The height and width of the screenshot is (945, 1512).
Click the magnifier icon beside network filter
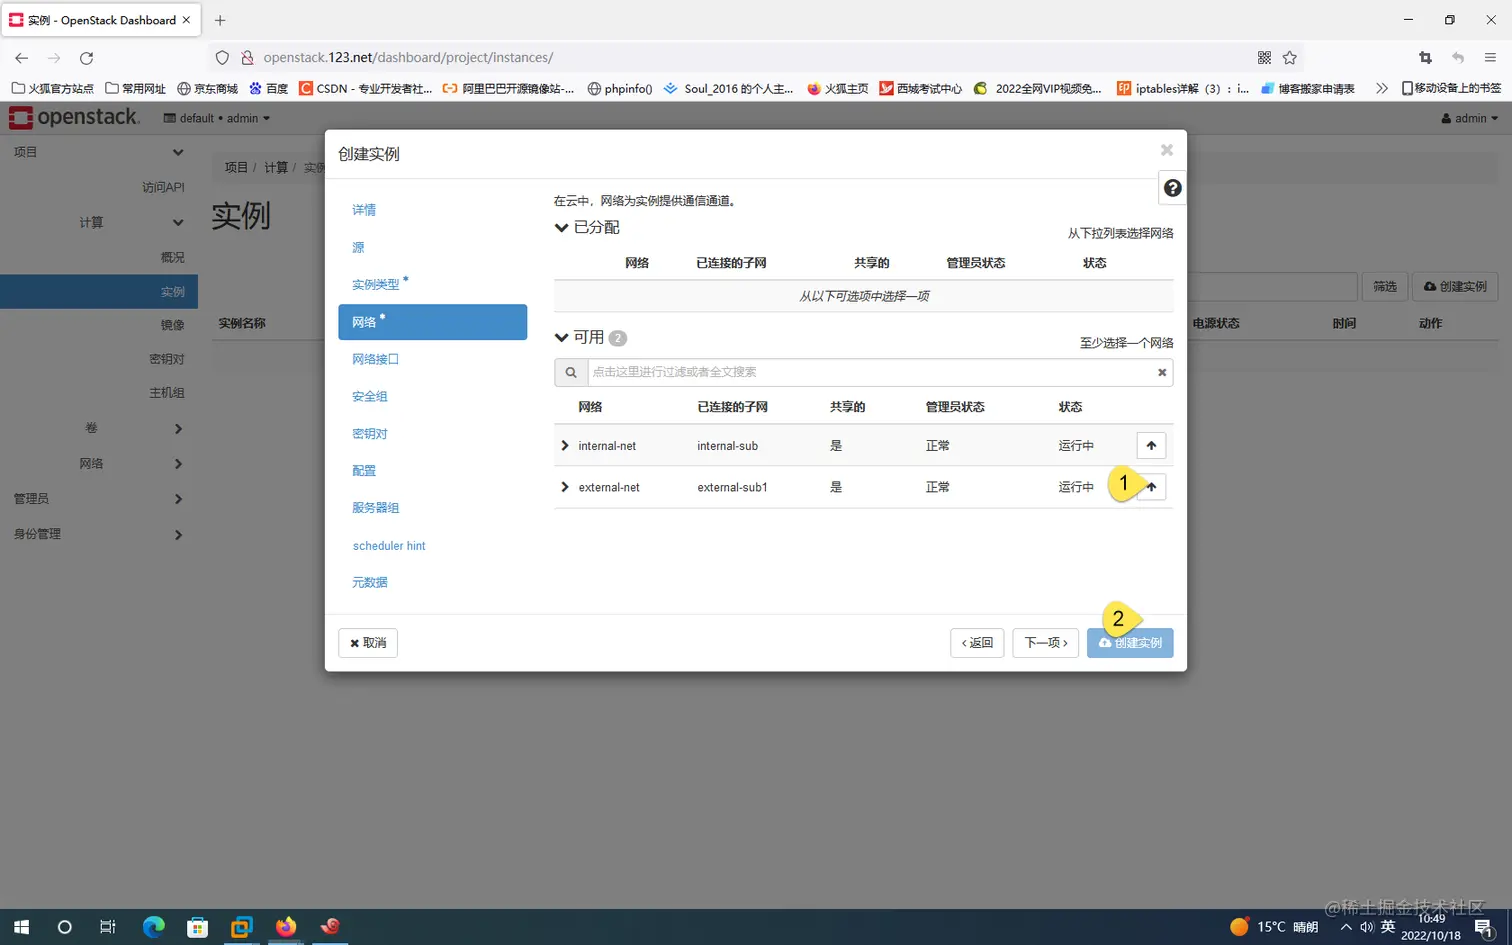(x=571, y=372)
